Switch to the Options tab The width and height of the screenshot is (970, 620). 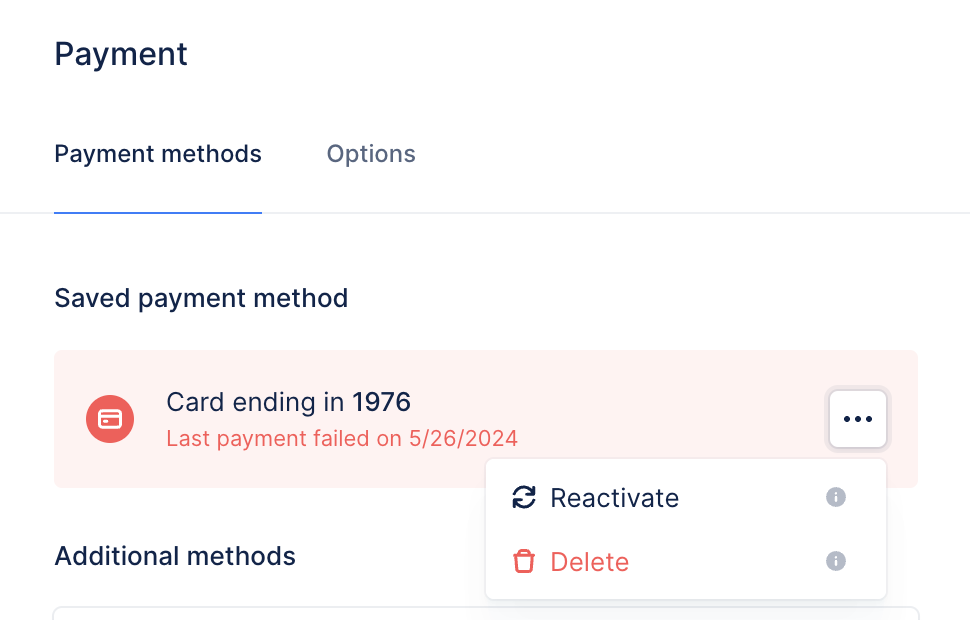click(x=371, y=155)
